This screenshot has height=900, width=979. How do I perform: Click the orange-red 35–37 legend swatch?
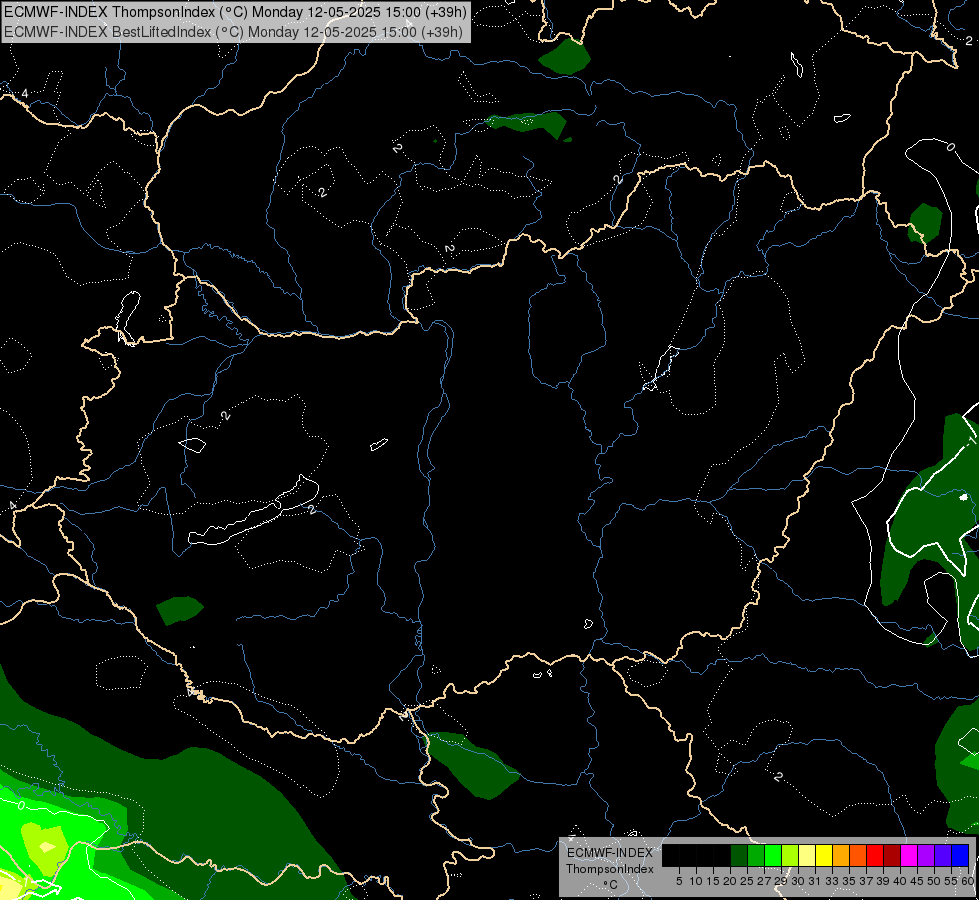pyautogui.click(x=858, y=856)
